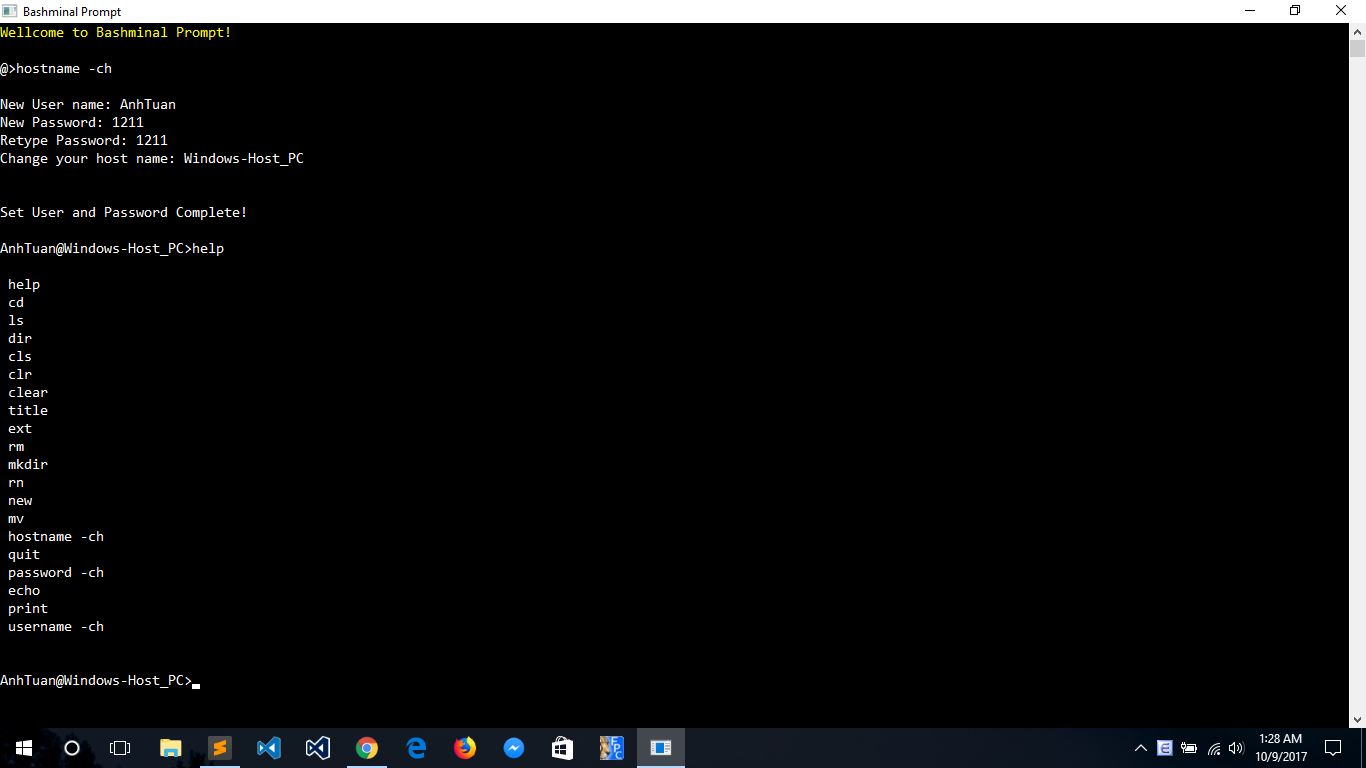Open Sublime Text from the taskbar
1366x768 pixels.
tap(220, 748)
